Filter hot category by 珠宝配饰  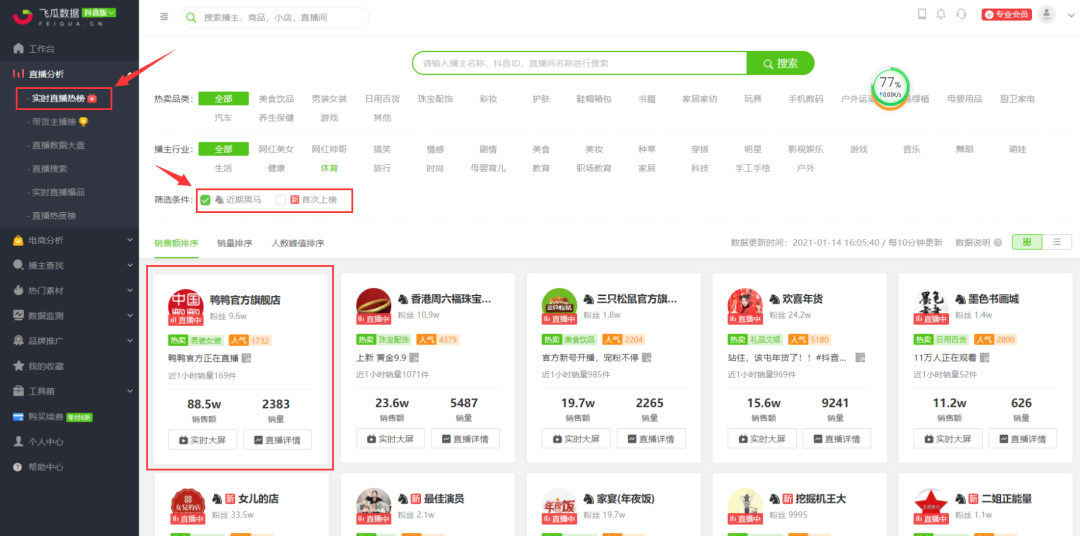(x=435, y=99)
